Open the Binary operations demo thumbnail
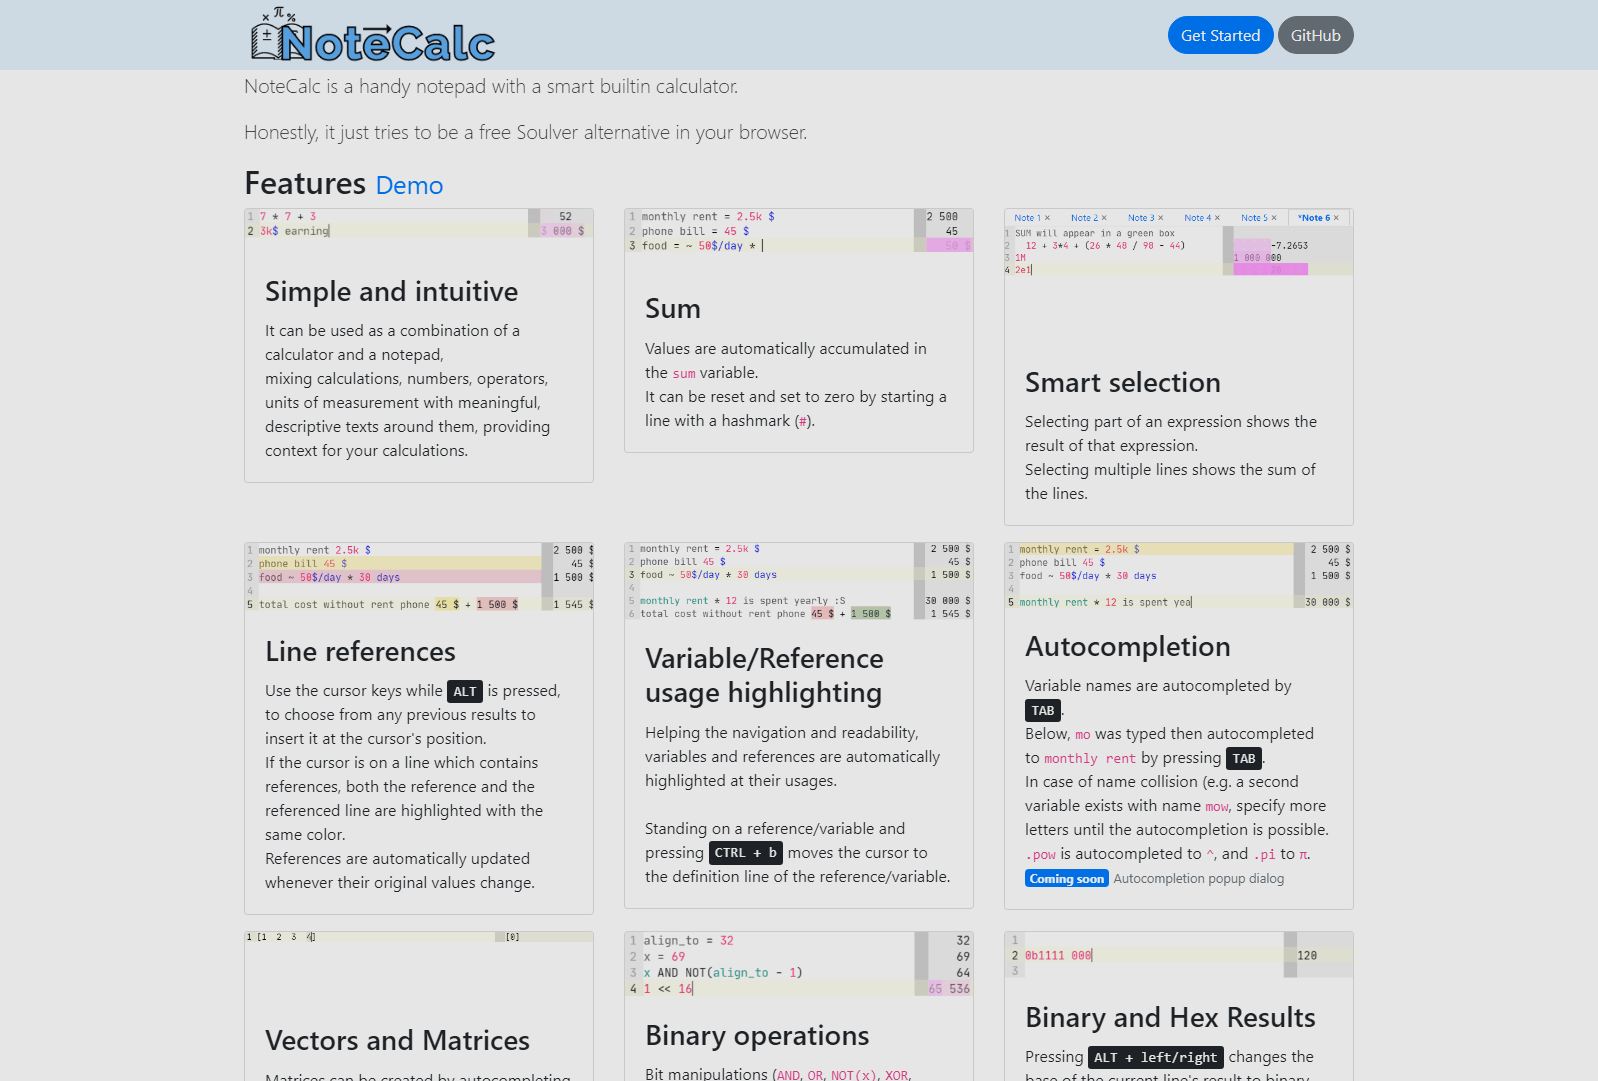Viewport: 1598px width, 1081px height. (x=799, y=964)
